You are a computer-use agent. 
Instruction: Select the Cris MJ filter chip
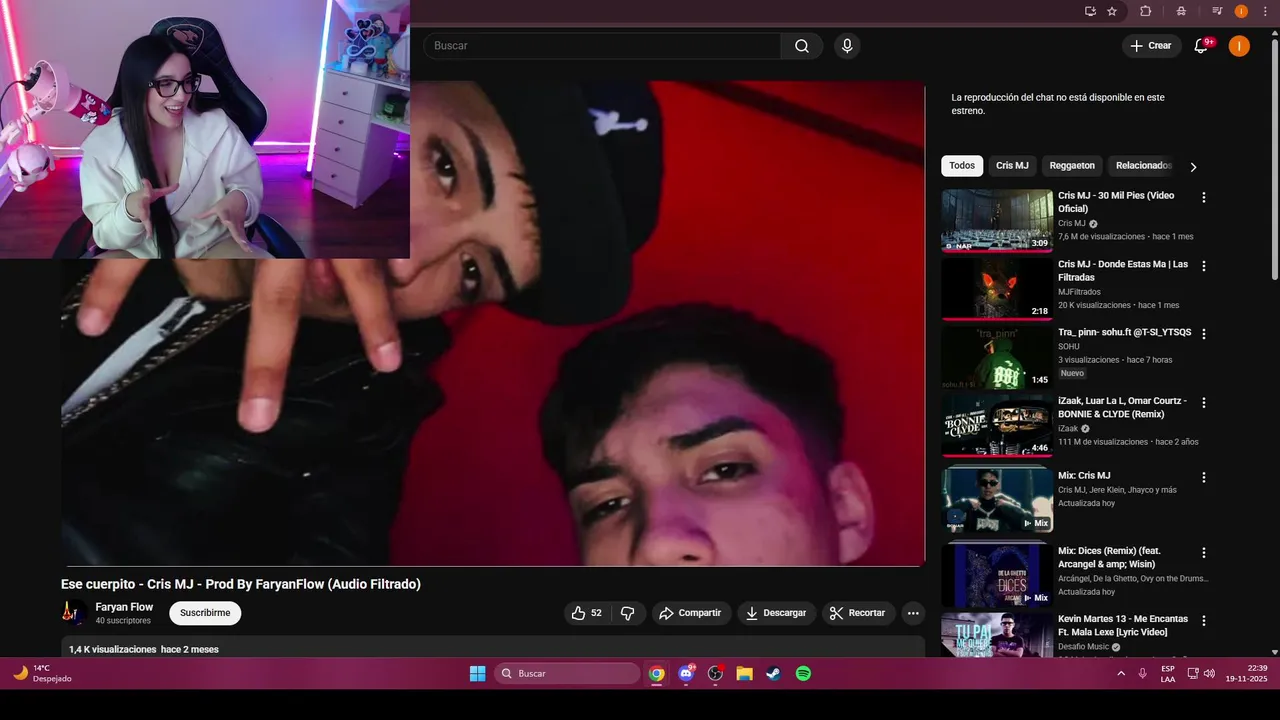[1012, 166]
